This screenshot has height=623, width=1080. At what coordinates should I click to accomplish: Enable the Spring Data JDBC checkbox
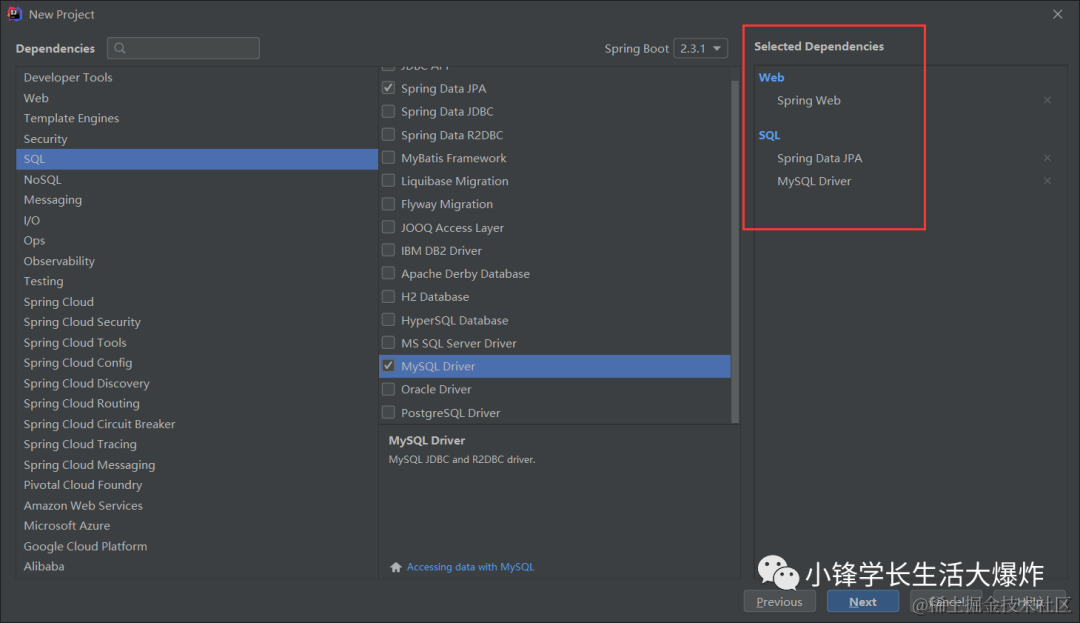pos(388,112)
